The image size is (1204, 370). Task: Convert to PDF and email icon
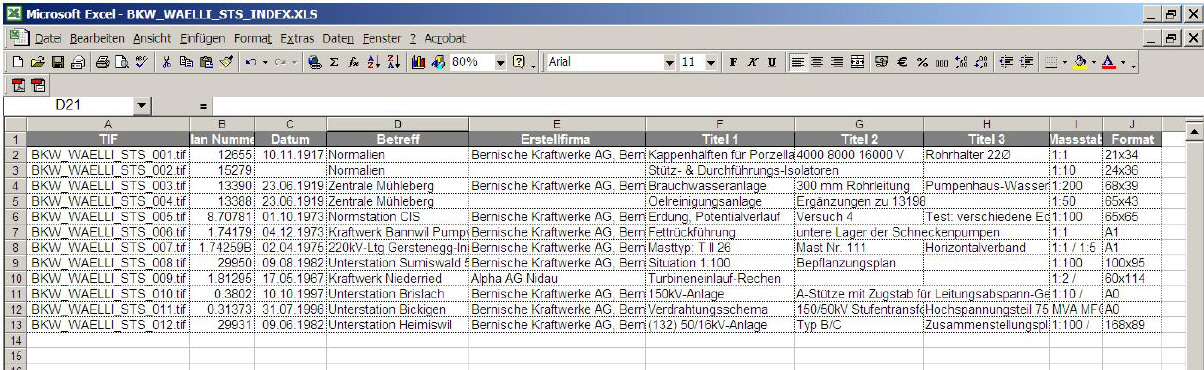coord(37,85)
